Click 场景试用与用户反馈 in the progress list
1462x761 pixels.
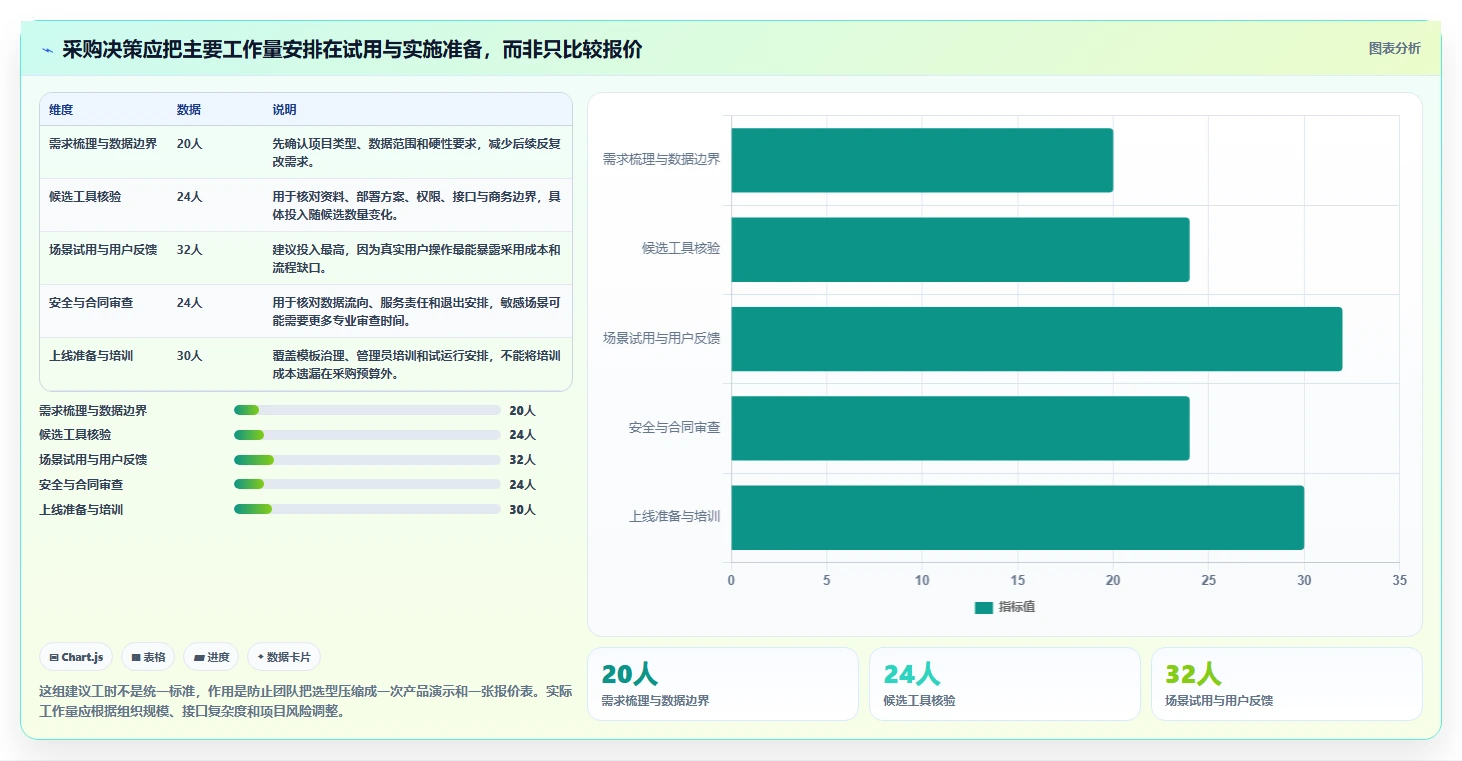[x=93, y=460]
